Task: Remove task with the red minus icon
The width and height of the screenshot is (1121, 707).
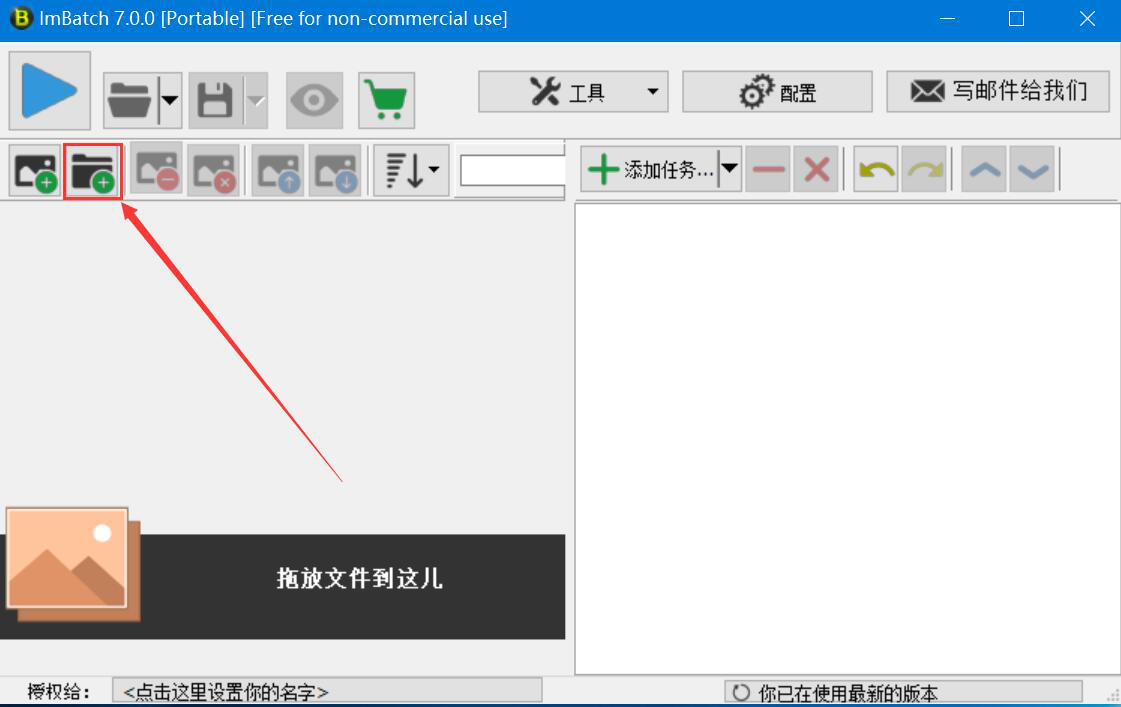Action: tap(768, 169)
